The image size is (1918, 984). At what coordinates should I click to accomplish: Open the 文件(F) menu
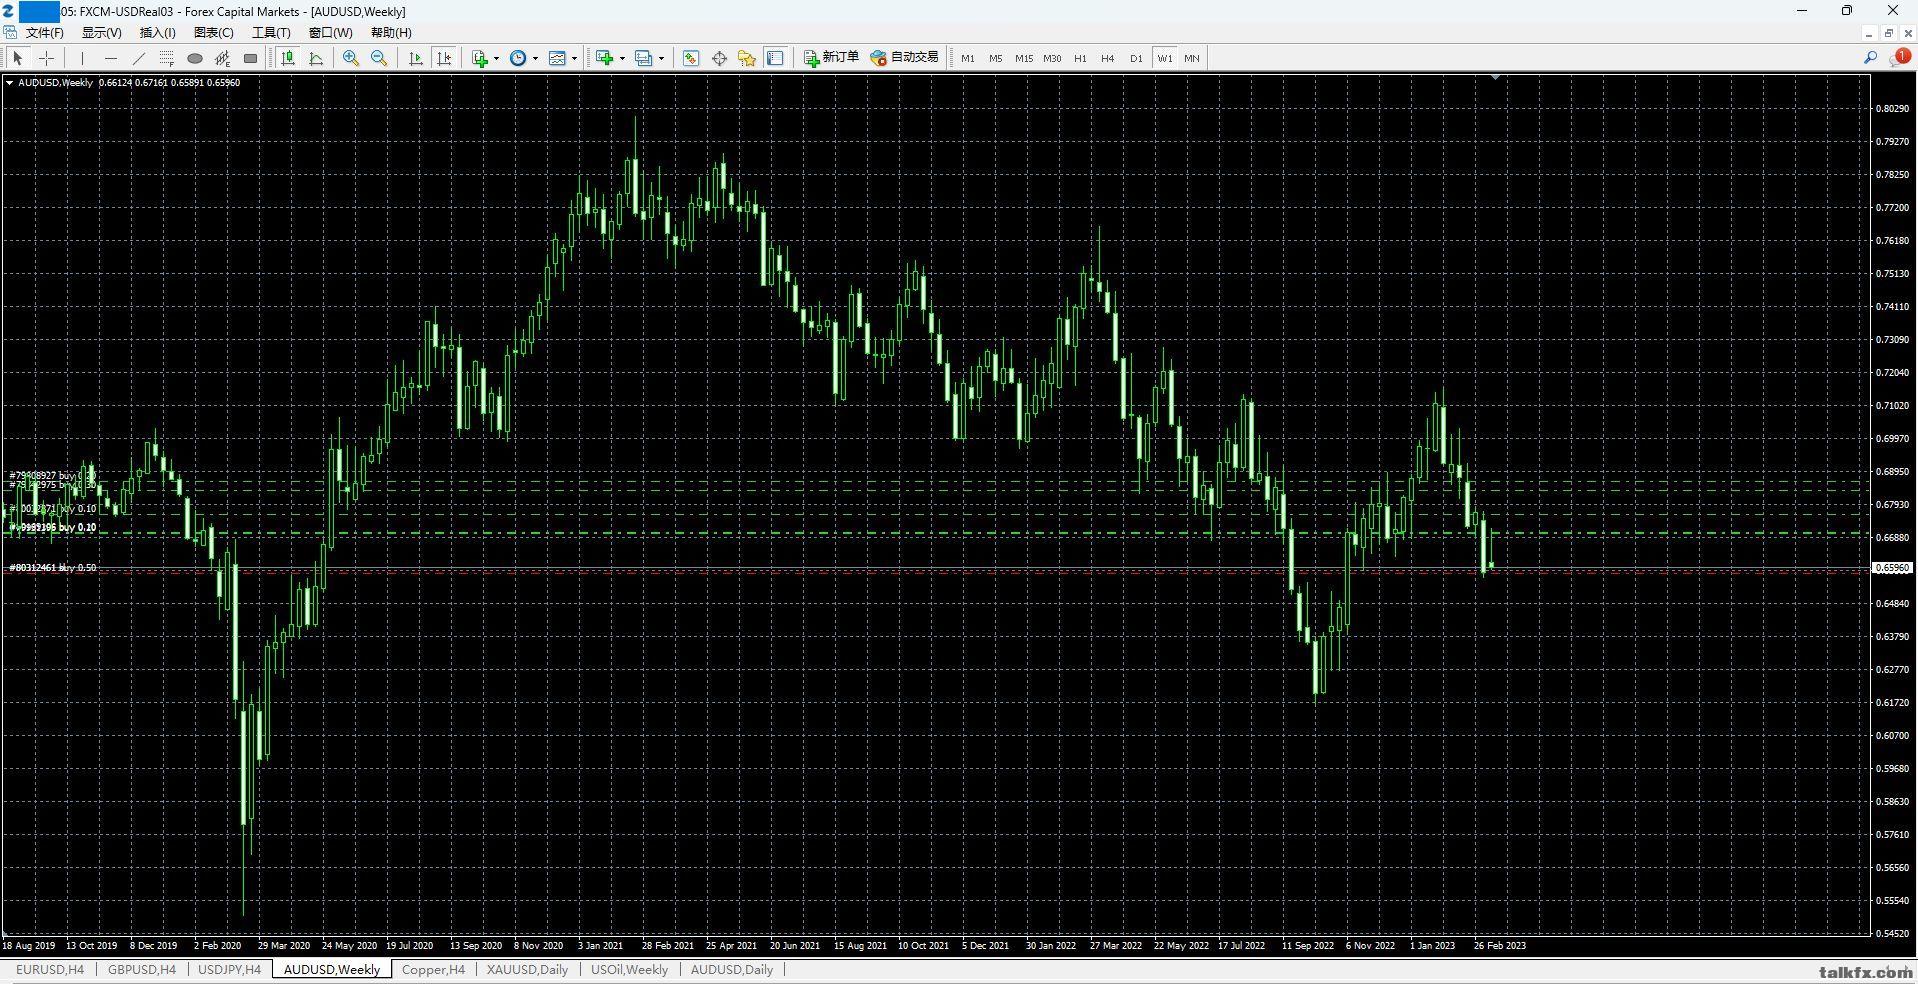point(45,33)
